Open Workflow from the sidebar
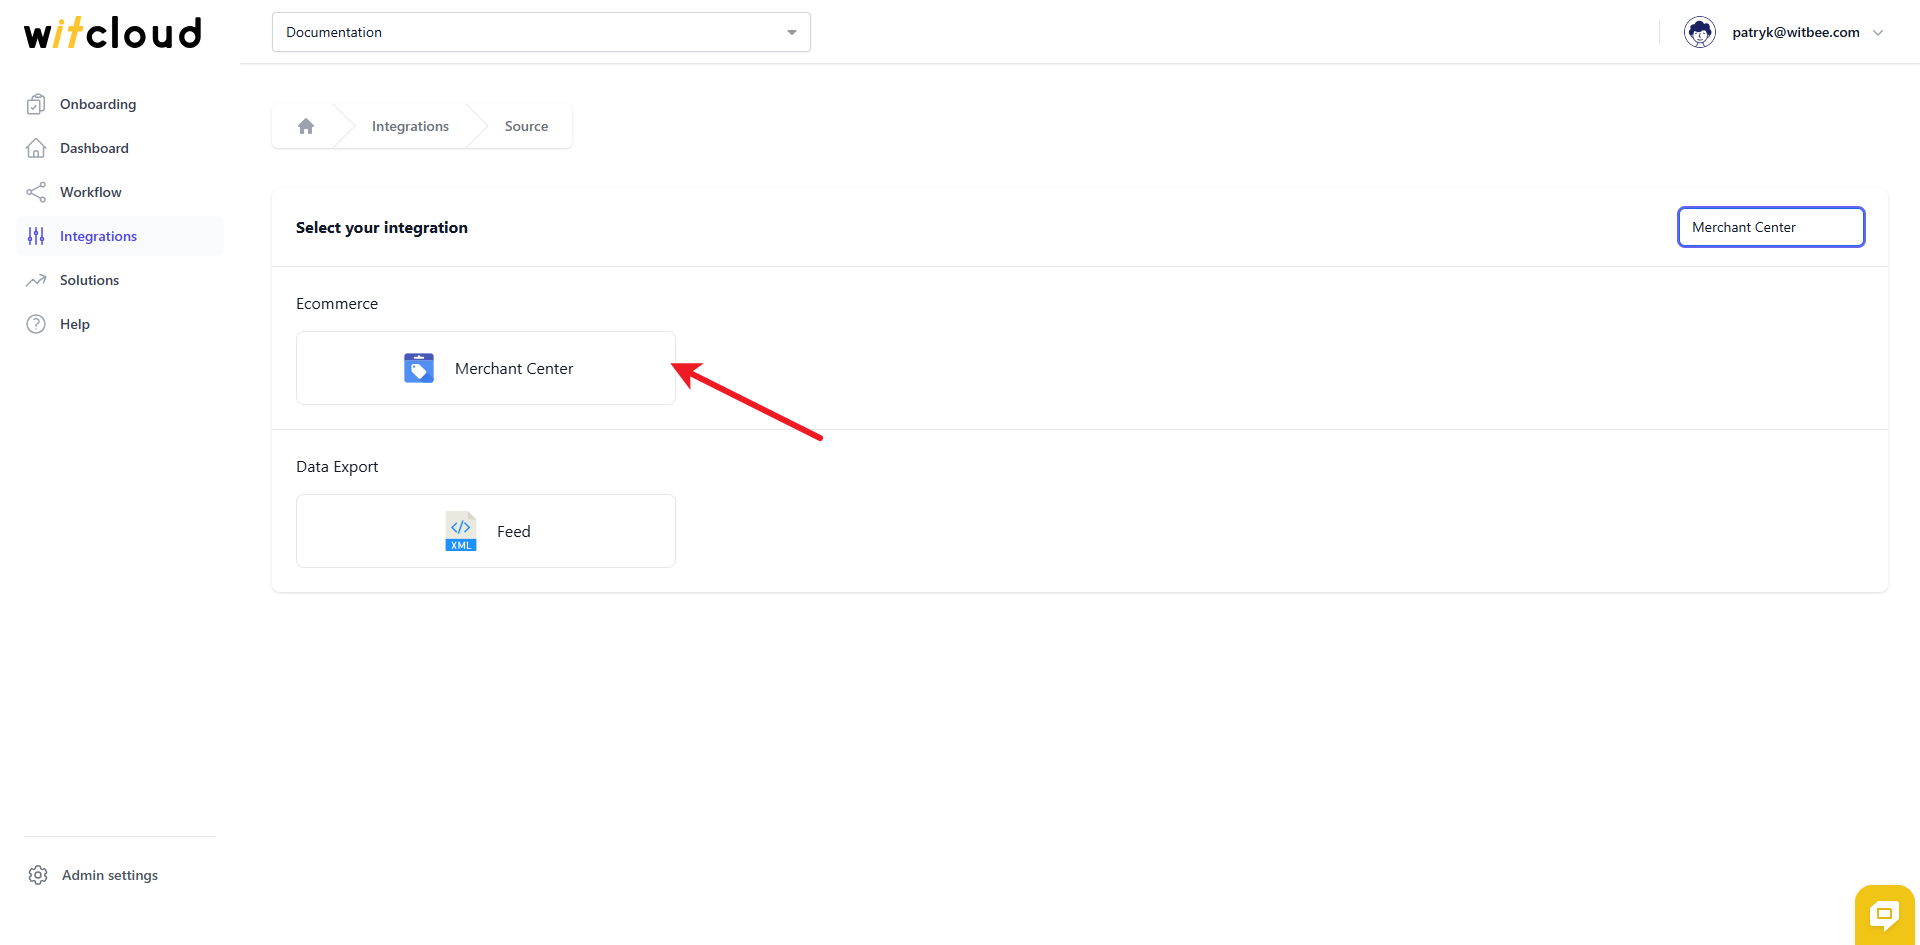The width and height of the screenshot is (1920, 945). [120, 192]
